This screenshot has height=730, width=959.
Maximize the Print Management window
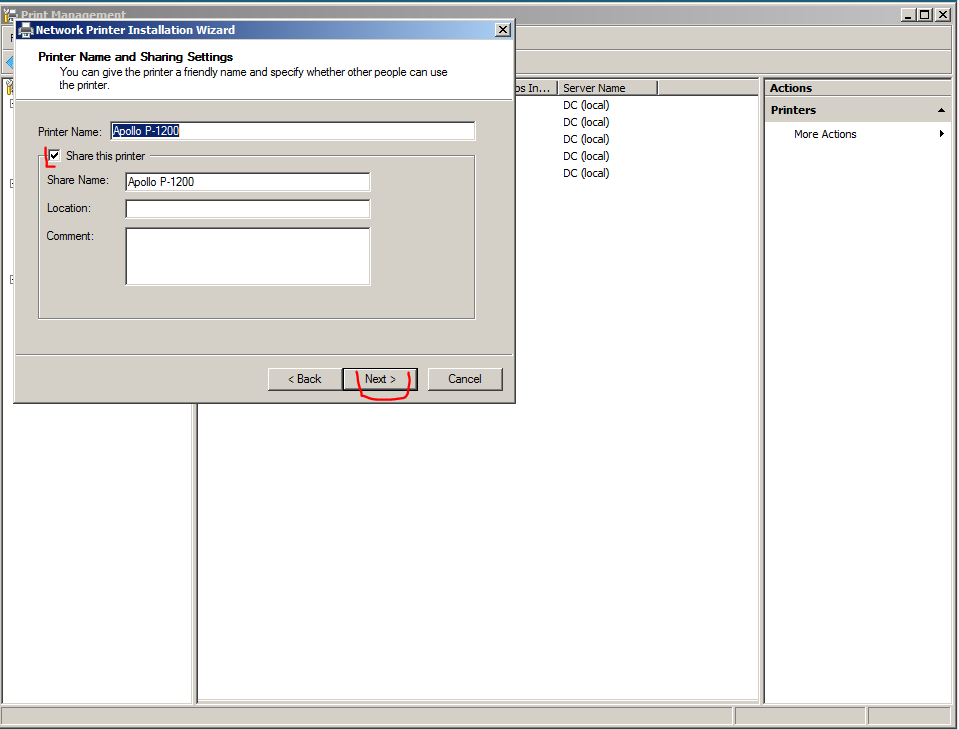pos(925,15)
